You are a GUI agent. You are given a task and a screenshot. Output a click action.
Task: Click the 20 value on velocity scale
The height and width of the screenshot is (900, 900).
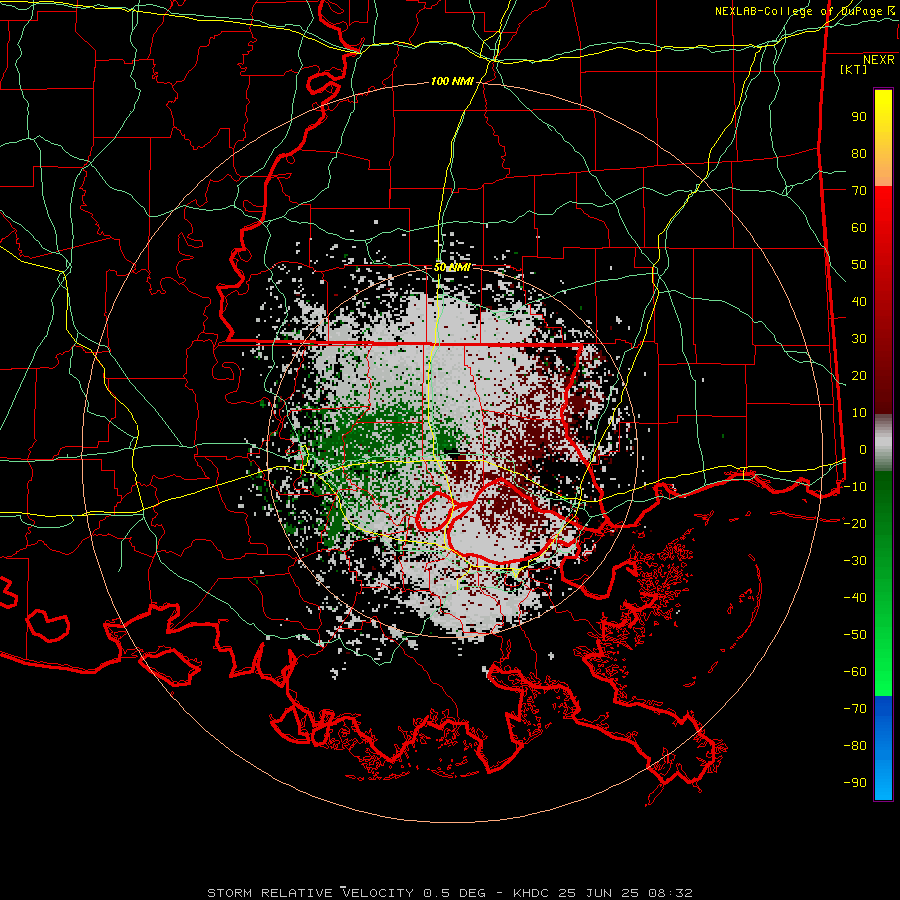click(859, 375)
